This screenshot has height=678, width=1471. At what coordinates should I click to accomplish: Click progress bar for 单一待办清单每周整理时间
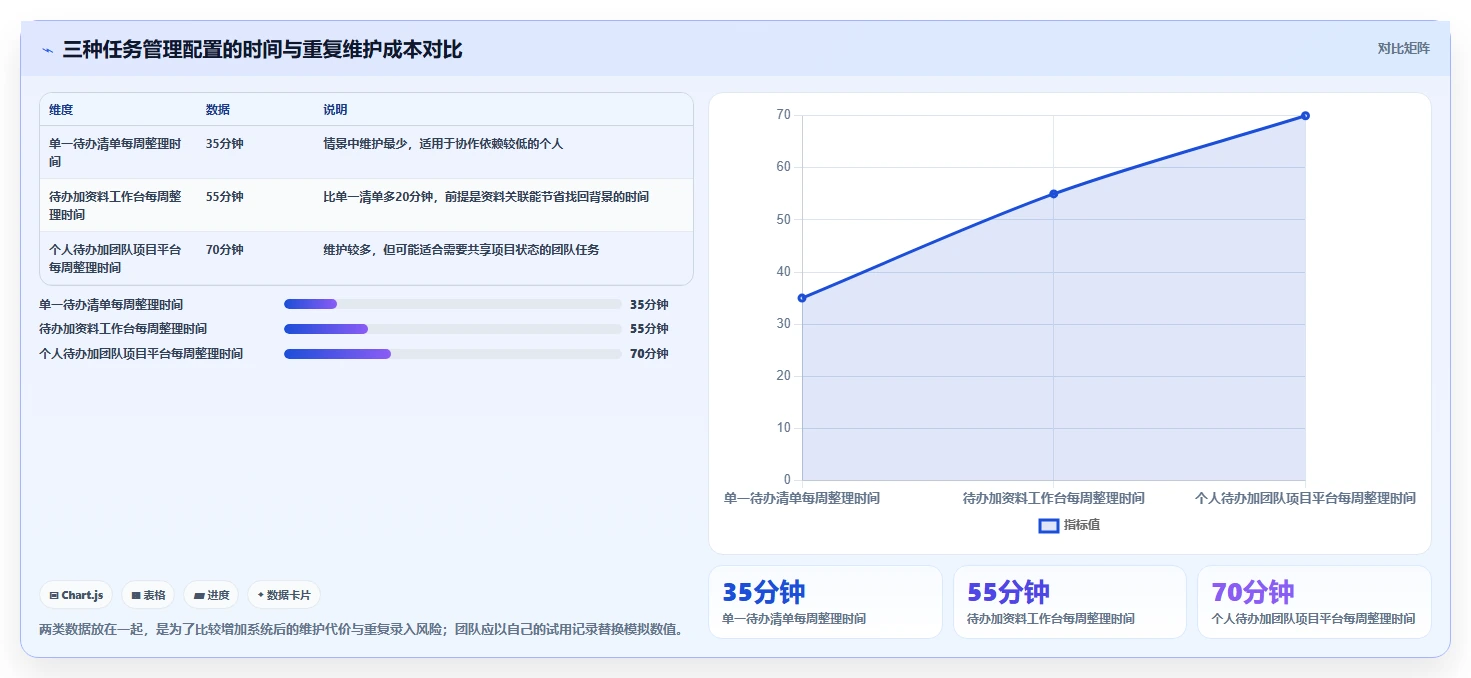pyautogui.click(x=453, y=304)
